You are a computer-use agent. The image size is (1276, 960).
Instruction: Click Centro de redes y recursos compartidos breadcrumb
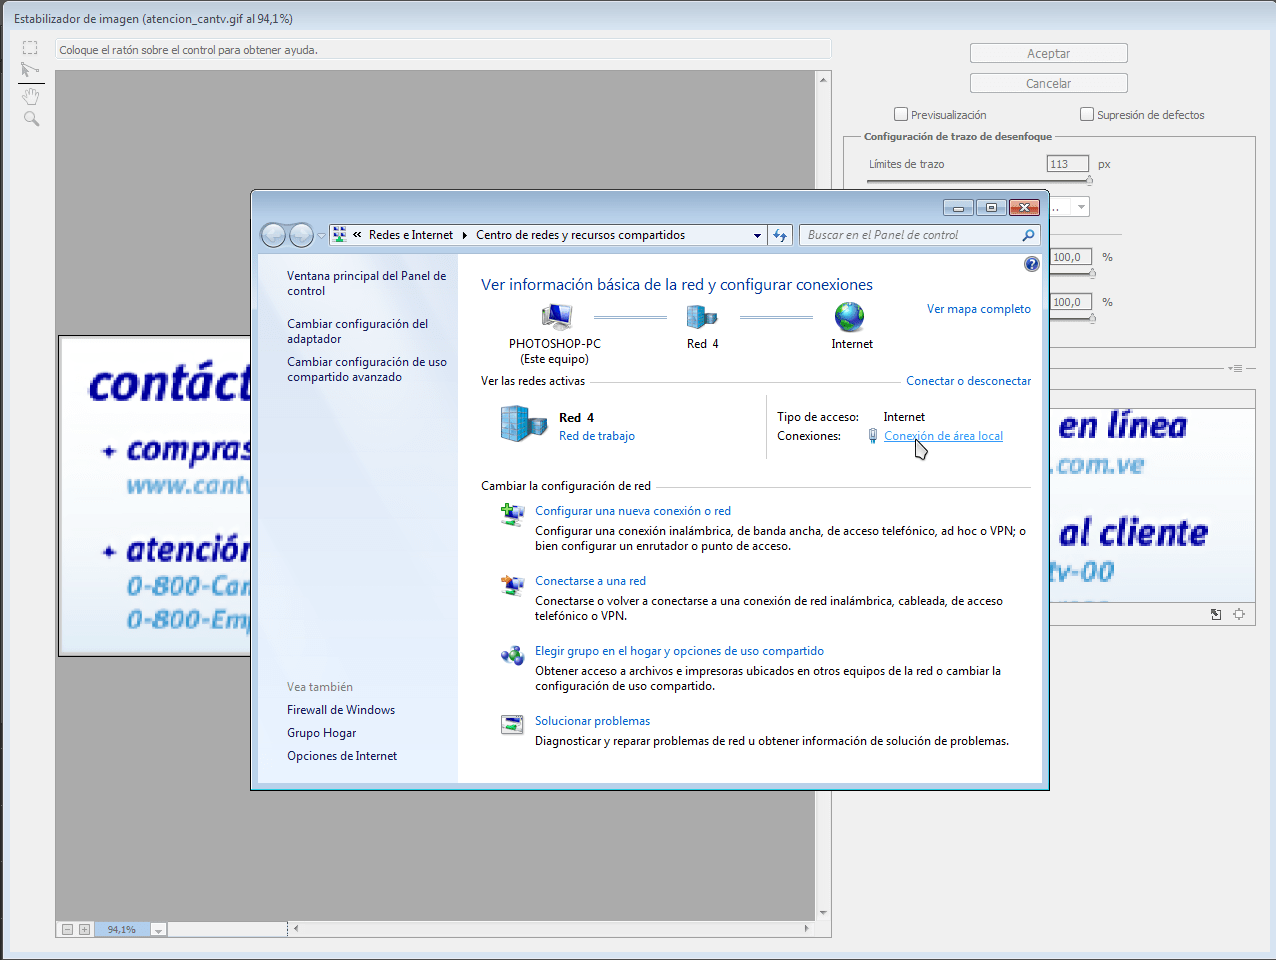[580, 235]
